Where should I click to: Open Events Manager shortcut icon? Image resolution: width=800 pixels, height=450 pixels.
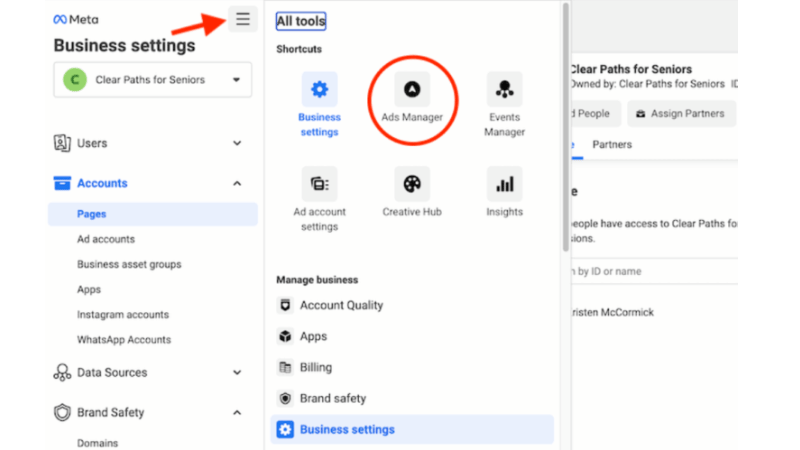point(505,89)
